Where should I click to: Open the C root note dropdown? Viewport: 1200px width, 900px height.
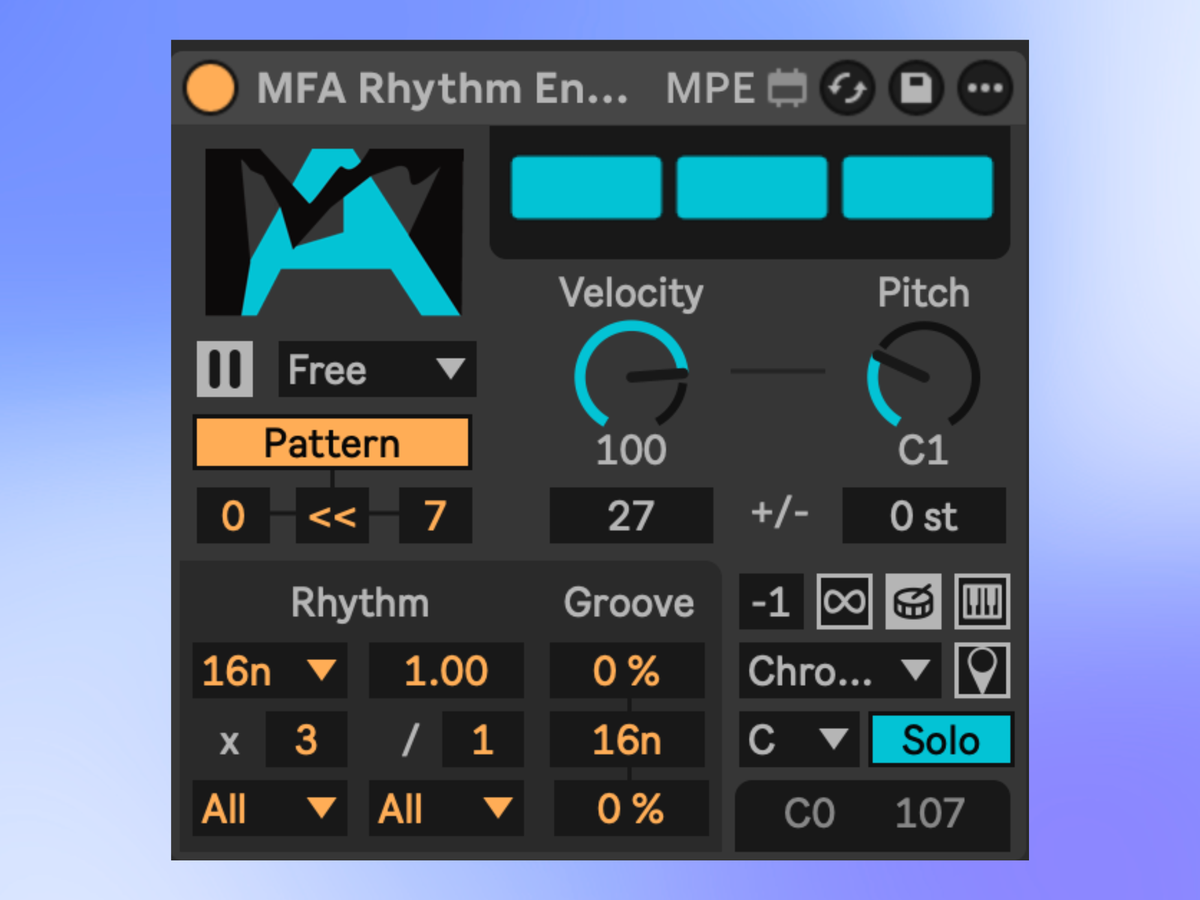pos(799,740)
